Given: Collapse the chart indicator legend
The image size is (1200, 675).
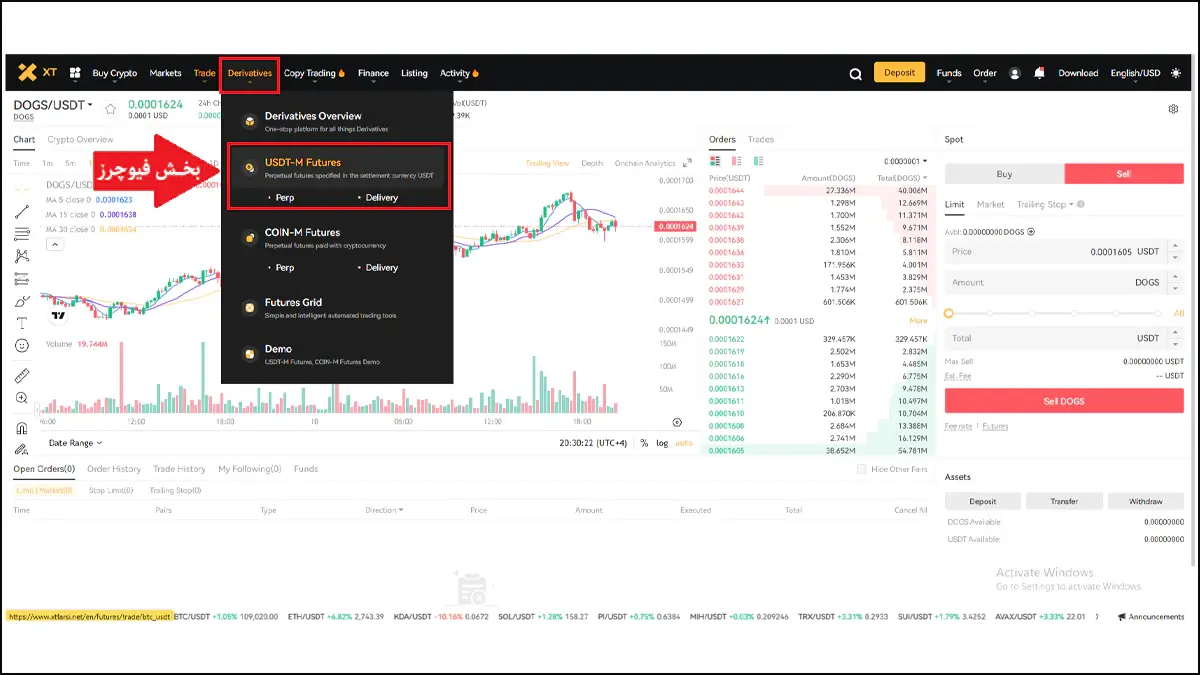Looking at the screenshot, I should pyautogui.click(x=54, y=244).
